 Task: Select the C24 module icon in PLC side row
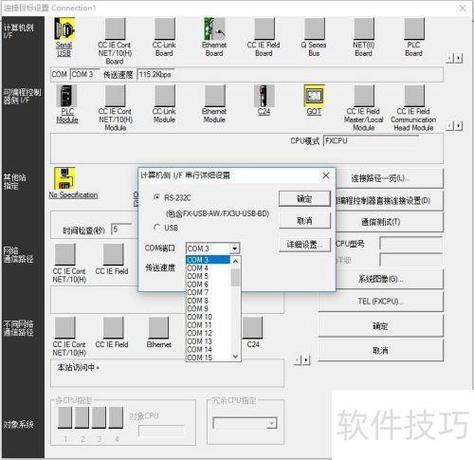click(264, 96)
